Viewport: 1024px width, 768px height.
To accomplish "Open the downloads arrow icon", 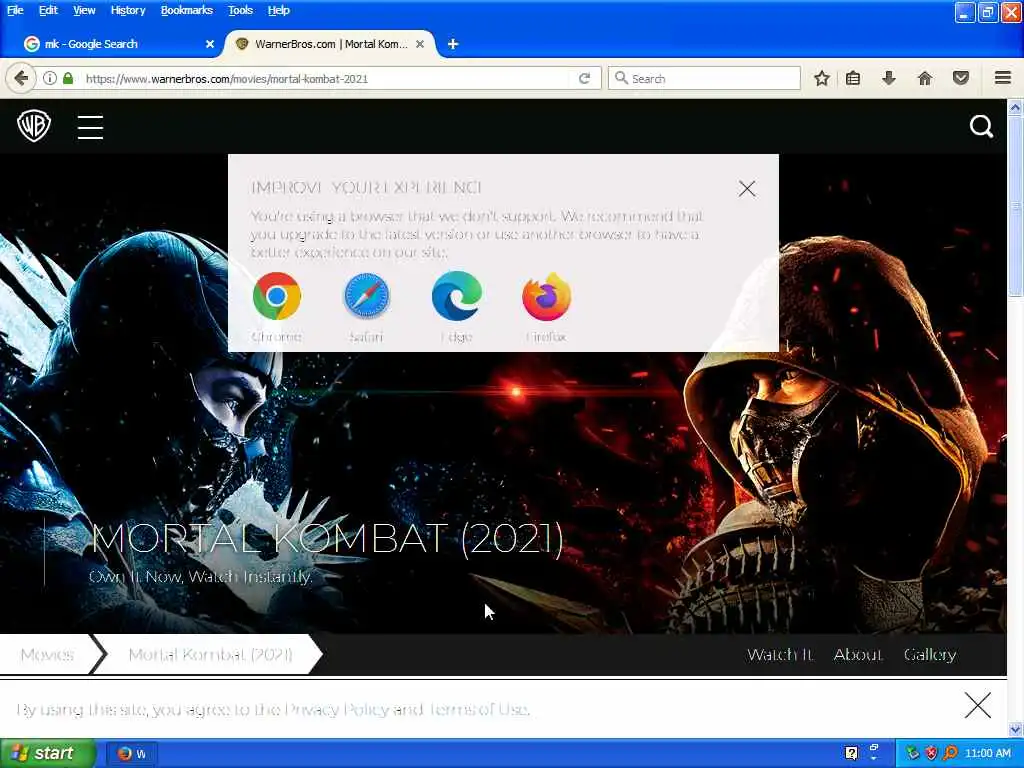I will [888, 78].
